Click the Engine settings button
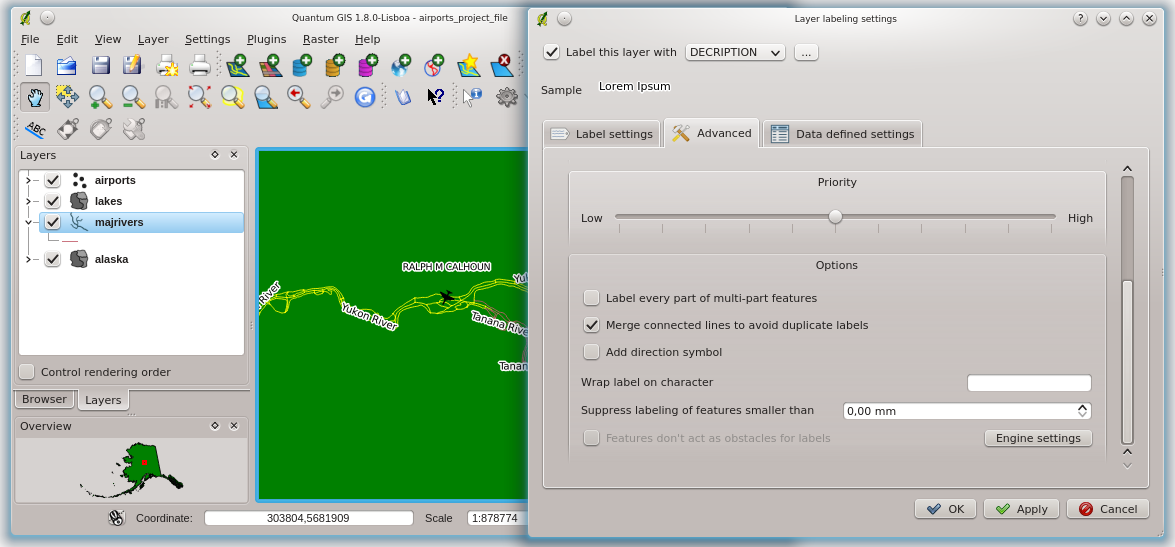 point(1038,438)
